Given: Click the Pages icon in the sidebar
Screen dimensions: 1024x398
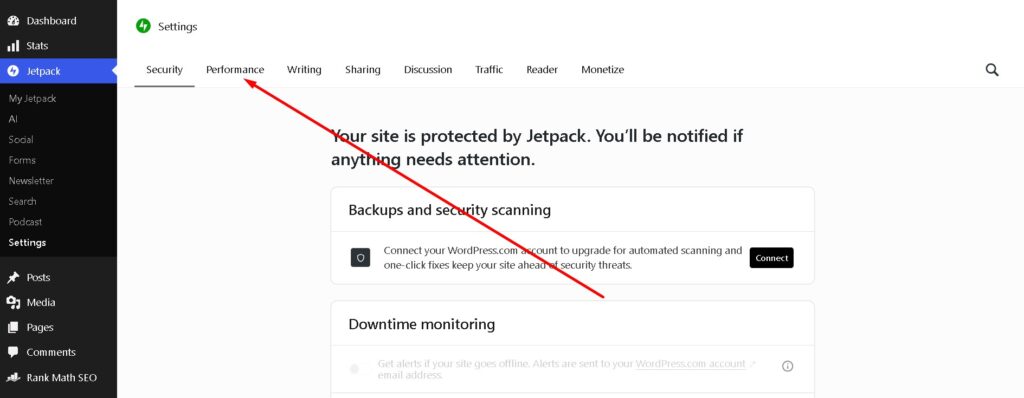Looking at the screenshot, I should point(13,327).
